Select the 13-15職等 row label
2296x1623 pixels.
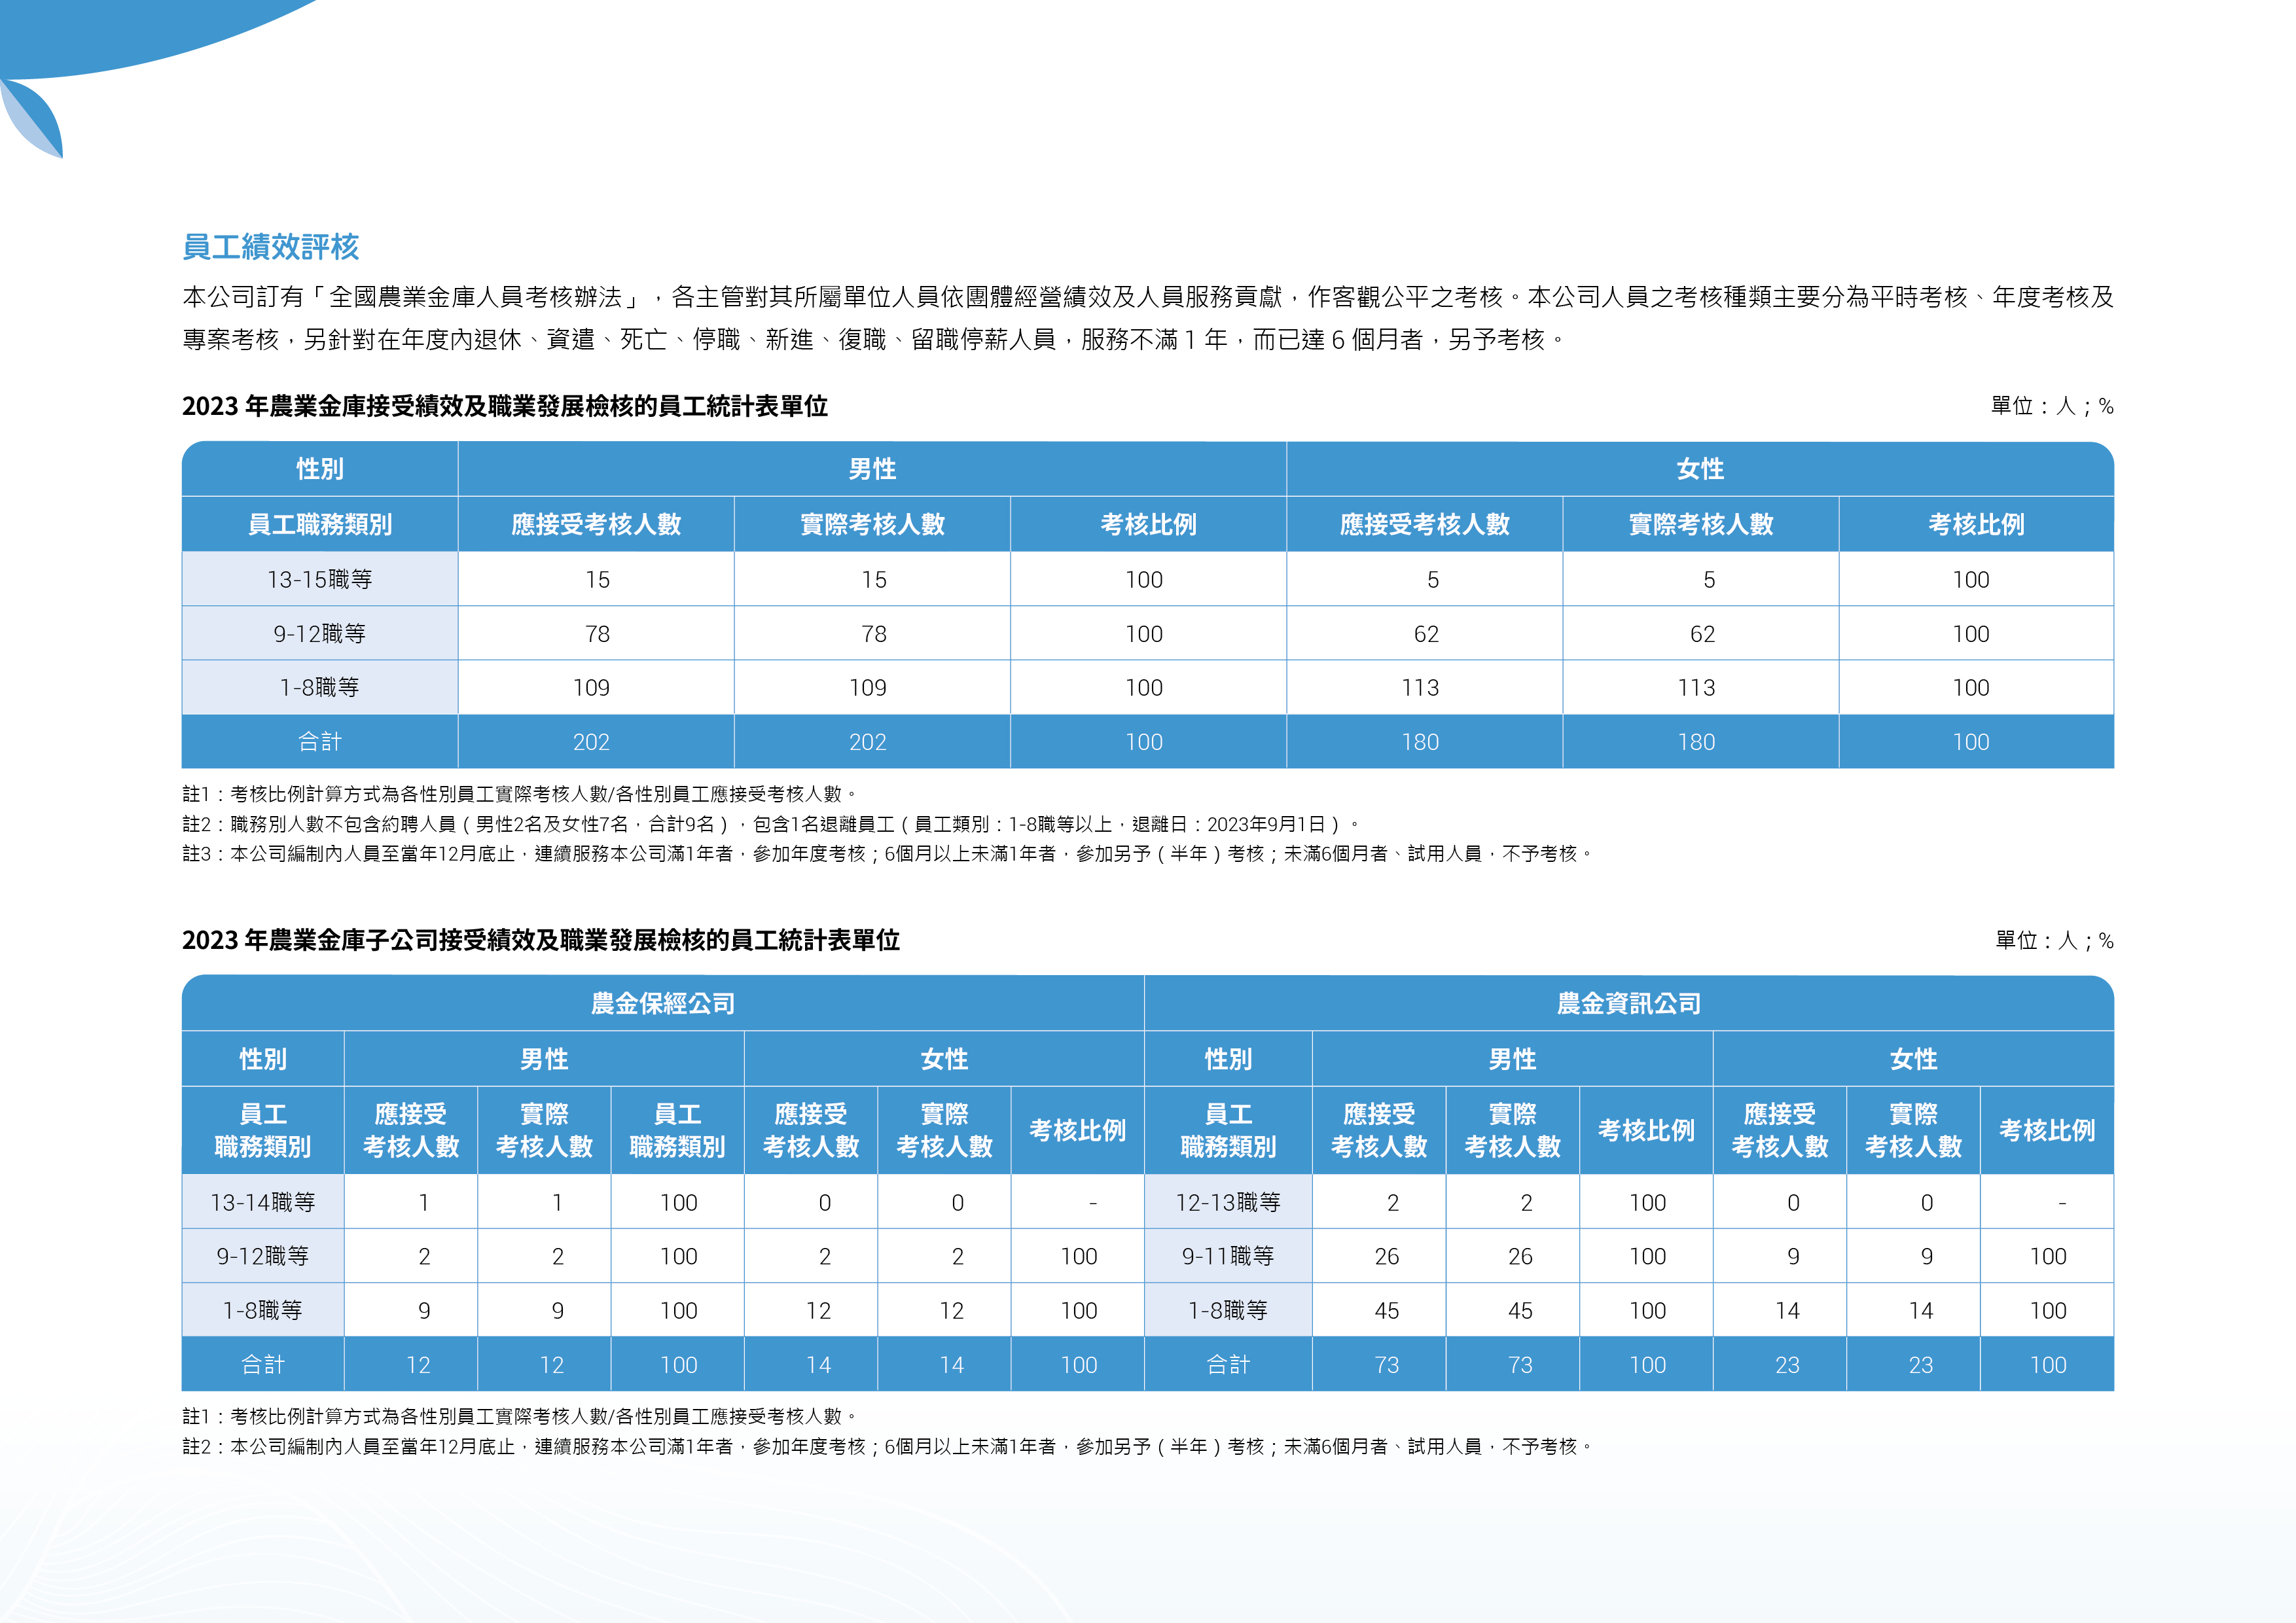[320, 580]
